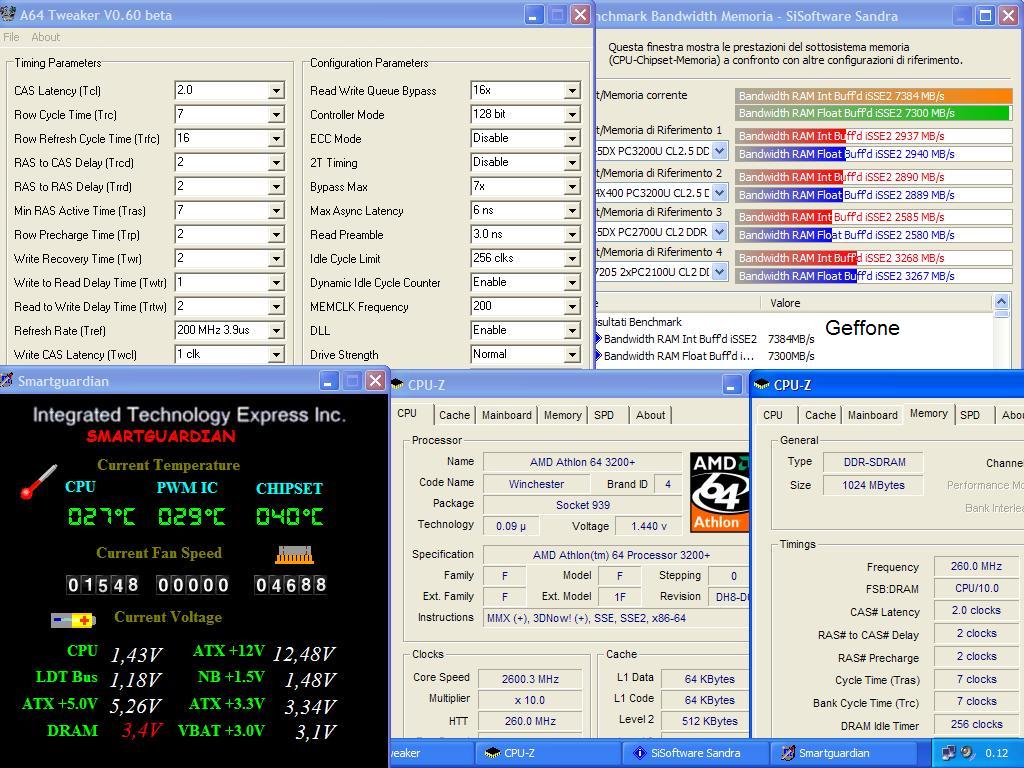
Task: Click the orange heatsink fan icon in Smartguardian
Action: 294,555
